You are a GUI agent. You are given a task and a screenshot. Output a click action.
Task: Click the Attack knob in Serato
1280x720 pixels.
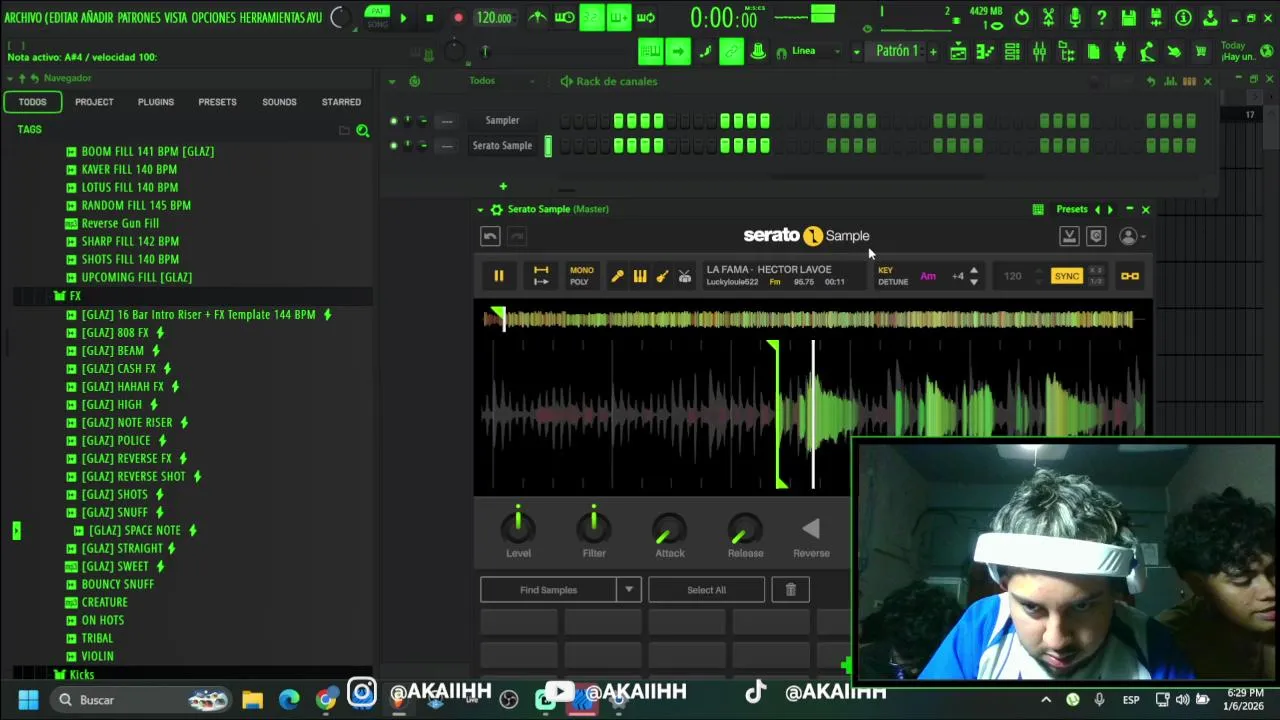click(670, 530)
